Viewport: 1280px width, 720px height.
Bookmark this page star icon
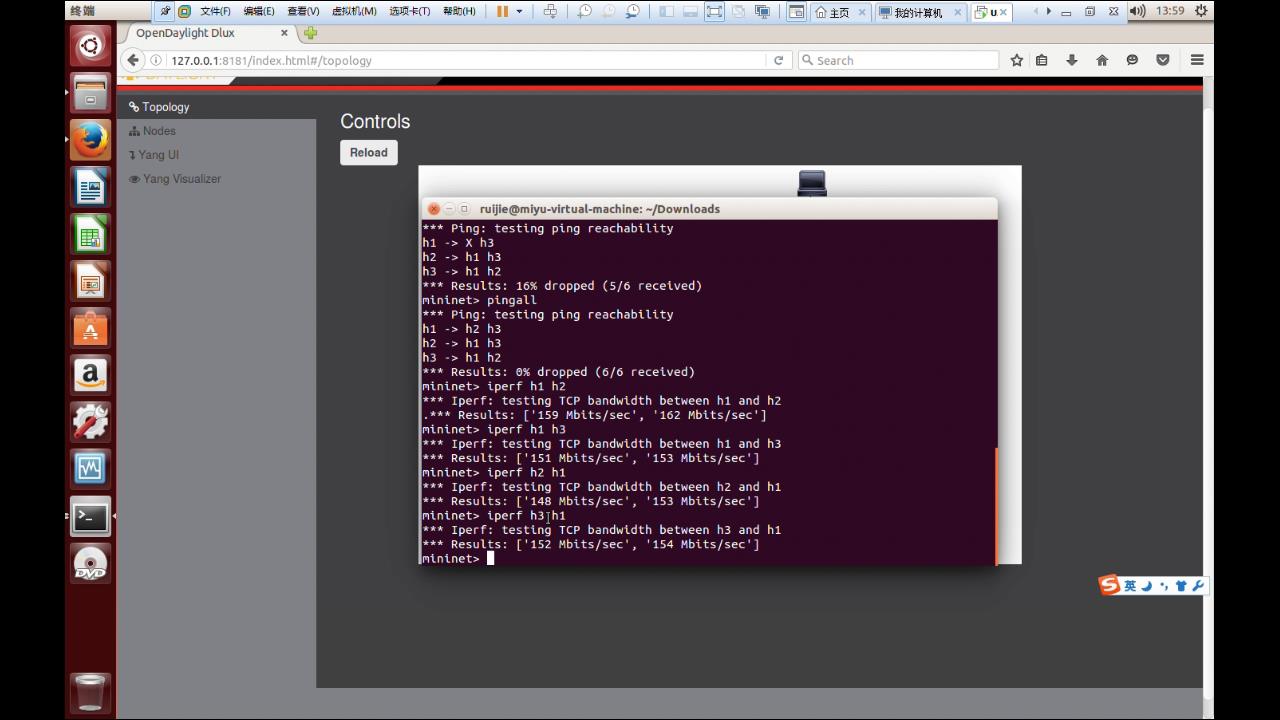[x=1017, y=60]
